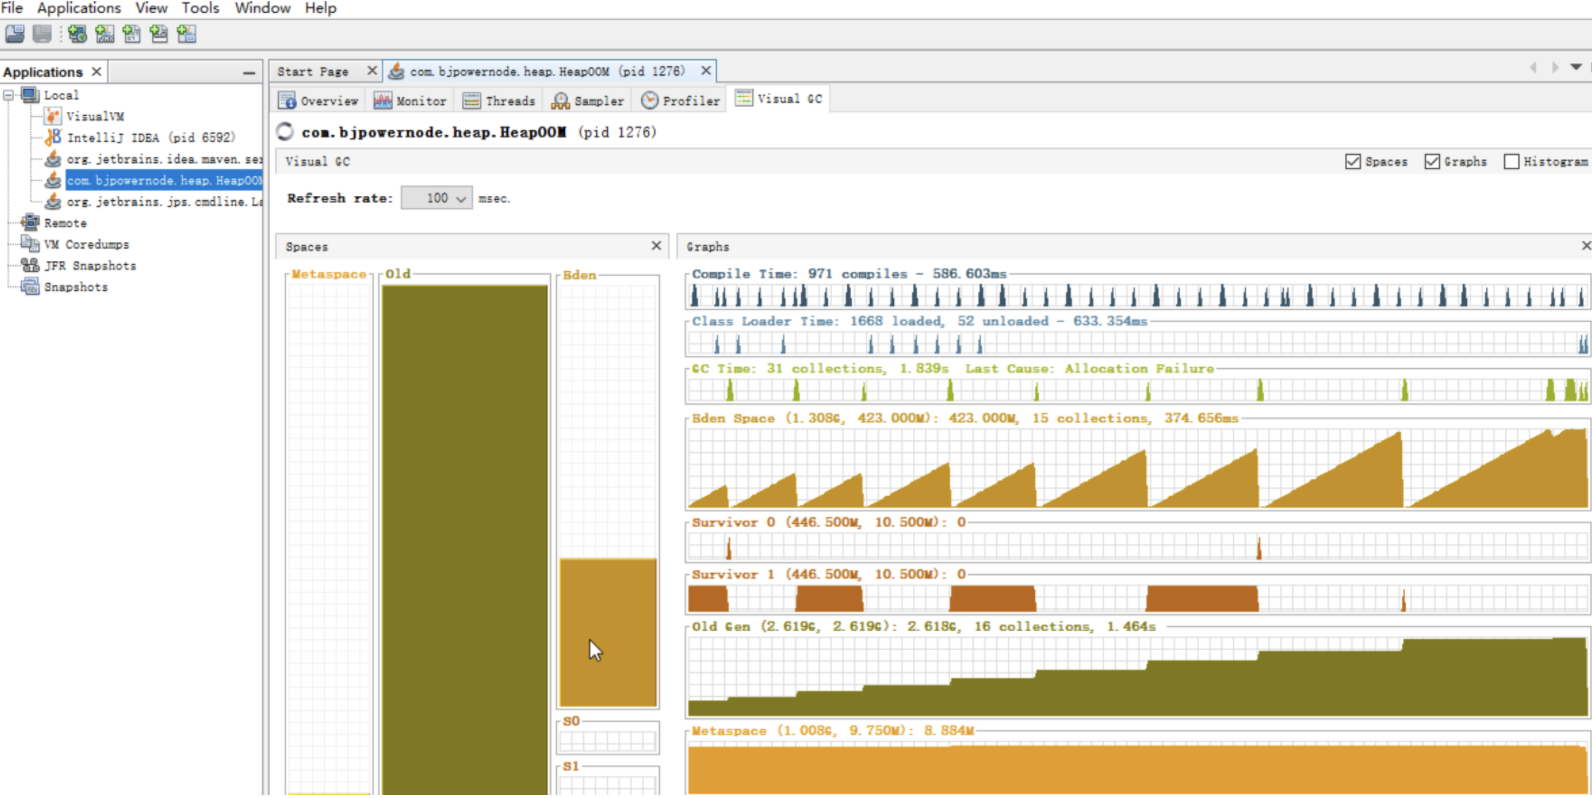Close the Applications panel tab

[x=96, y=72]
